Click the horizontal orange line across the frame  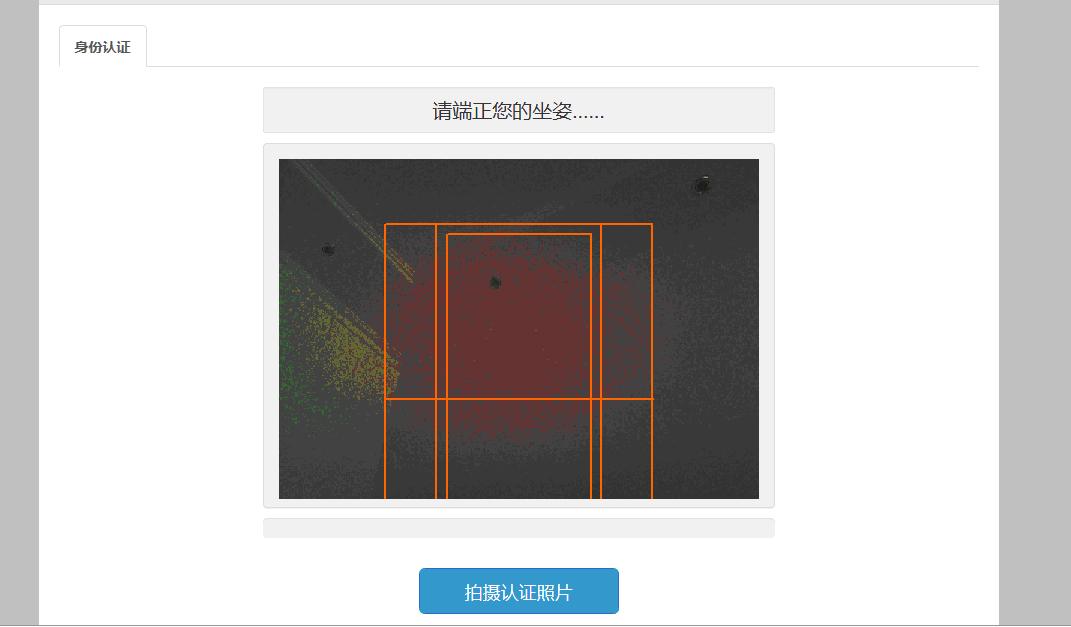(x=518, y=398)
